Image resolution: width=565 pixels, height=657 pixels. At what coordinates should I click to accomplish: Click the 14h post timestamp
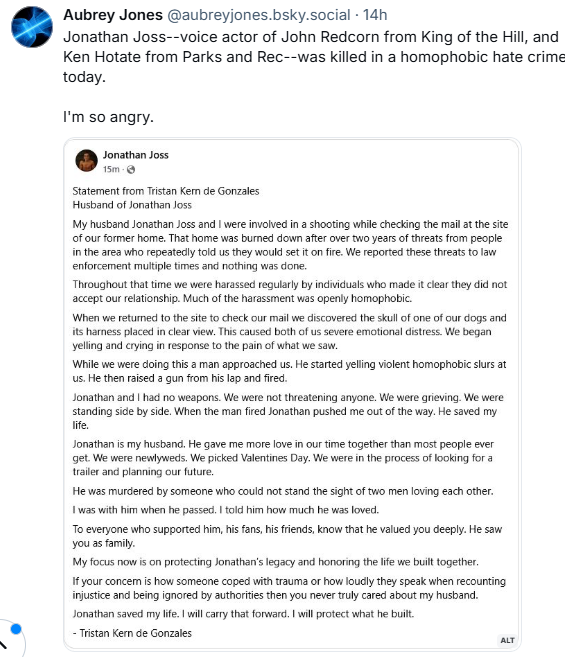(375, 15)
